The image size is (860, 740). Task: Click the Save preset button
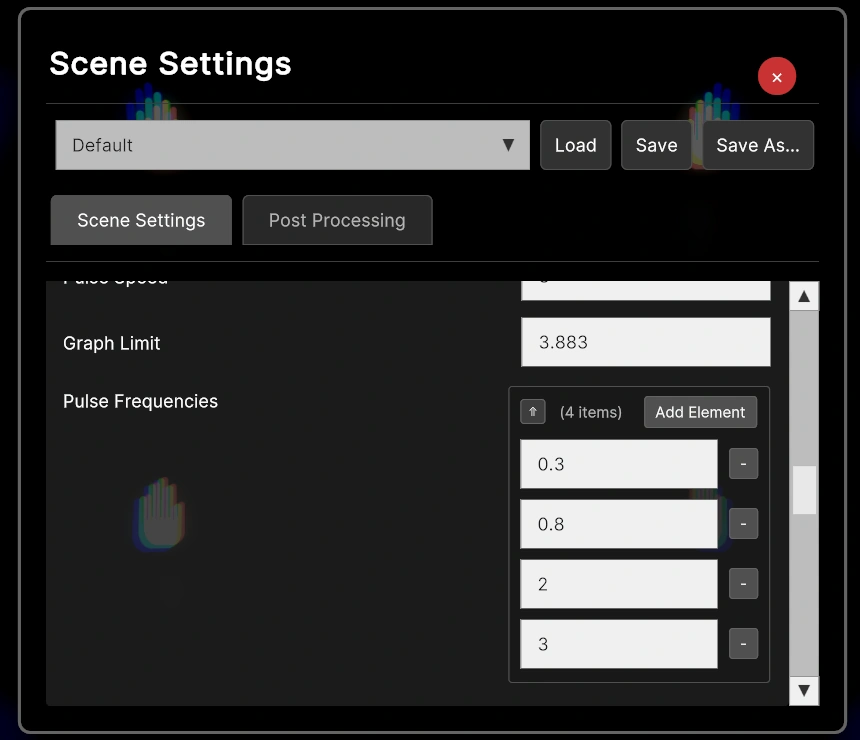[x=656, y=145]
